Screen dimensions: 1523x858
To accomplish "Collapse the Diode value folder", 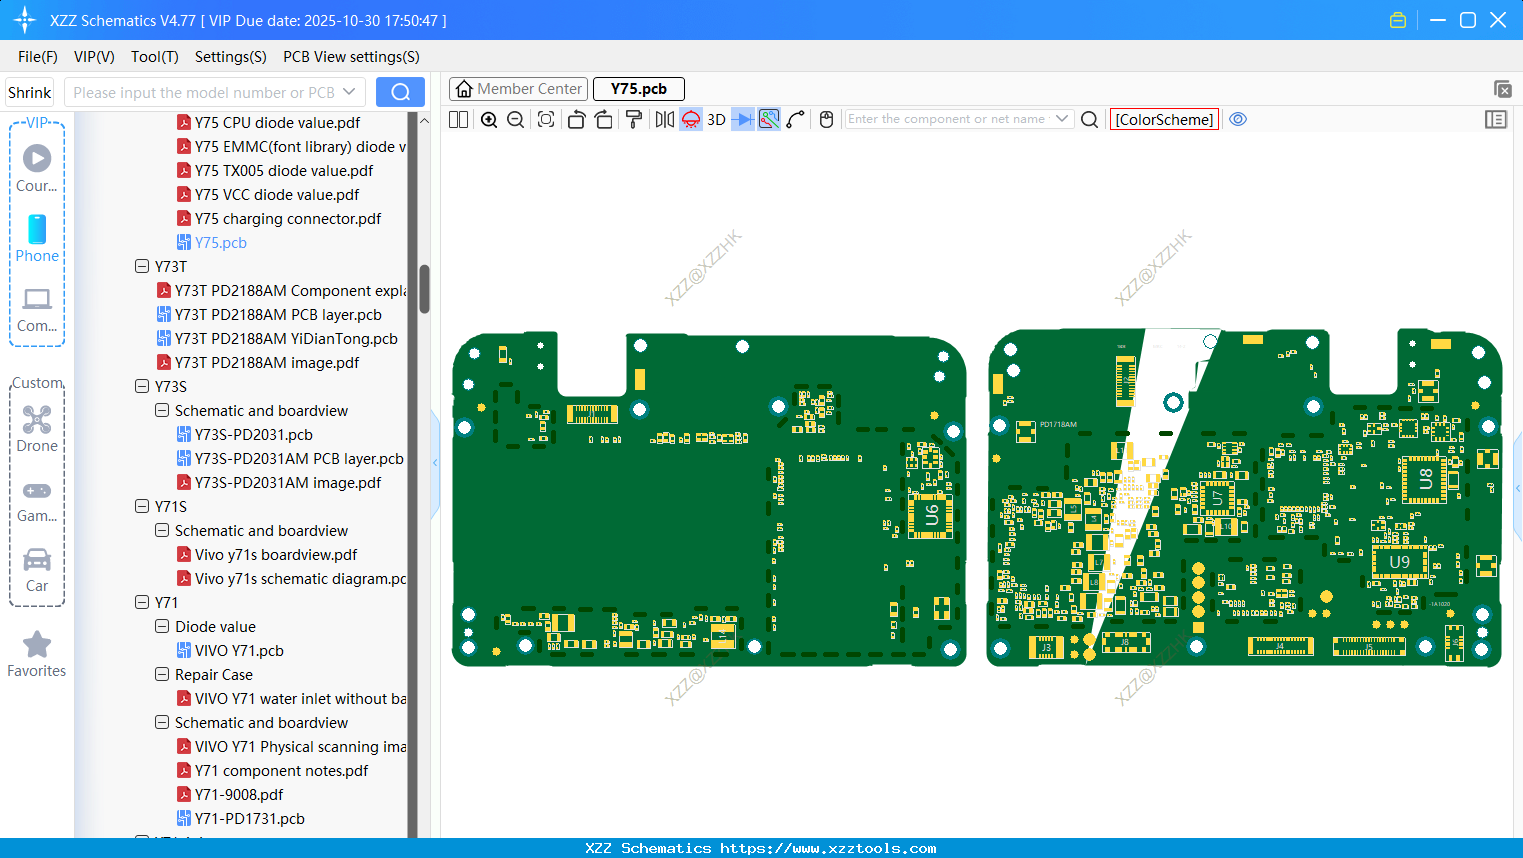I will (162, 627).
